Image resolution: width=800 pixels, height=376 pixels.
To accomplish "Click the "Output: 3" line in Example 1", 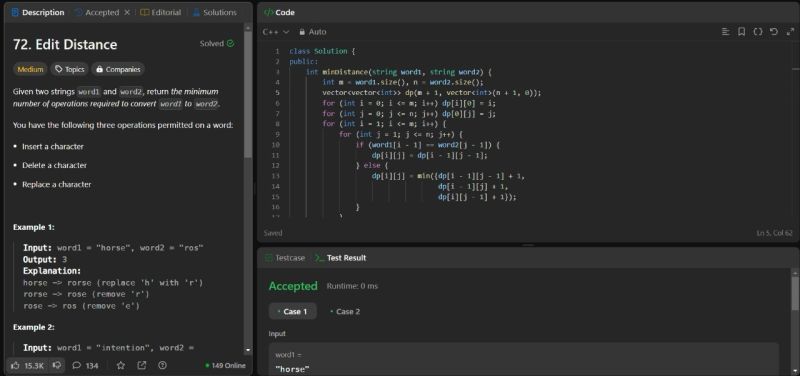I will coord(44,259).
